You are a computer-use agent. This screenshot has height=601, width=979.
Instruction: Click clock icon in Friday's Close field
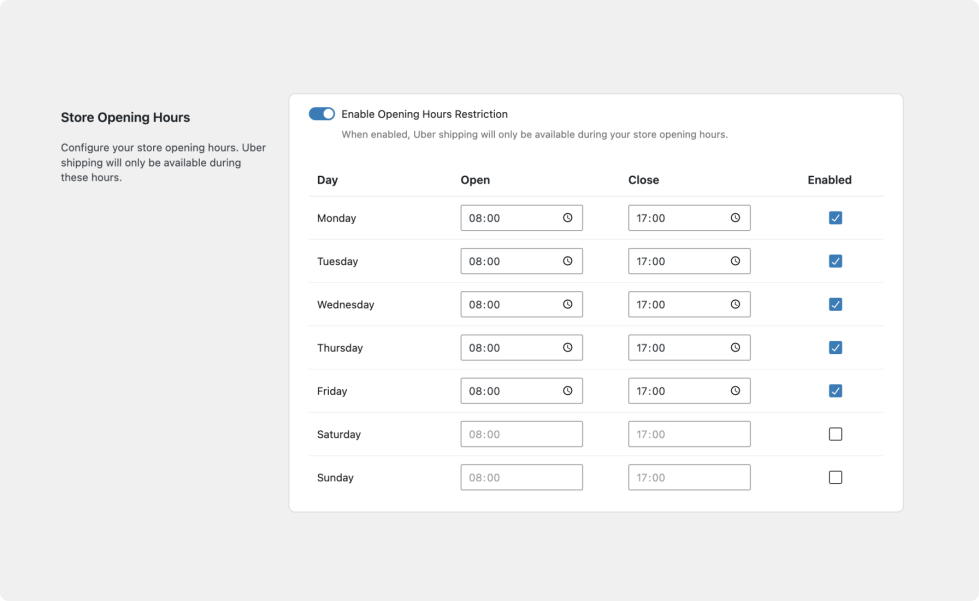click(x=735, y=391)
